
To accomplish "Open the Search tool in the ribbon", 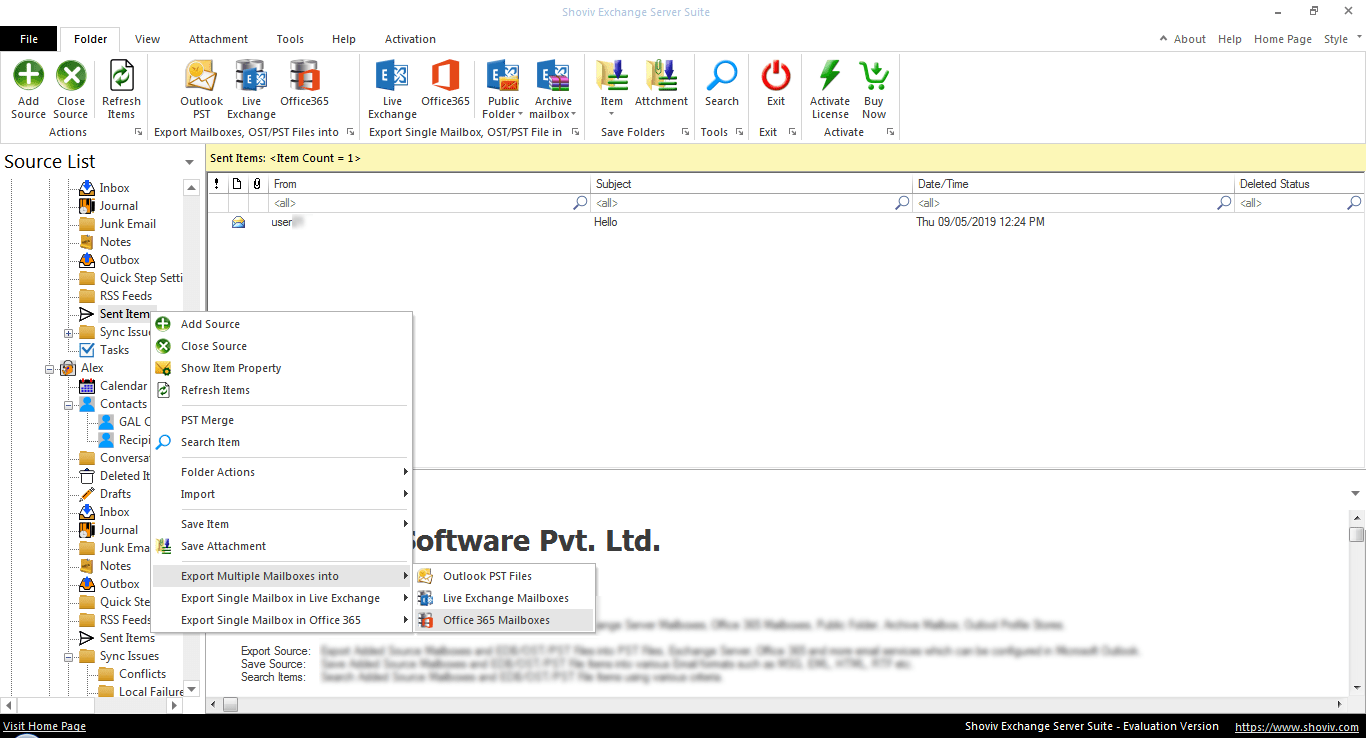I will [x=722, y=83].
